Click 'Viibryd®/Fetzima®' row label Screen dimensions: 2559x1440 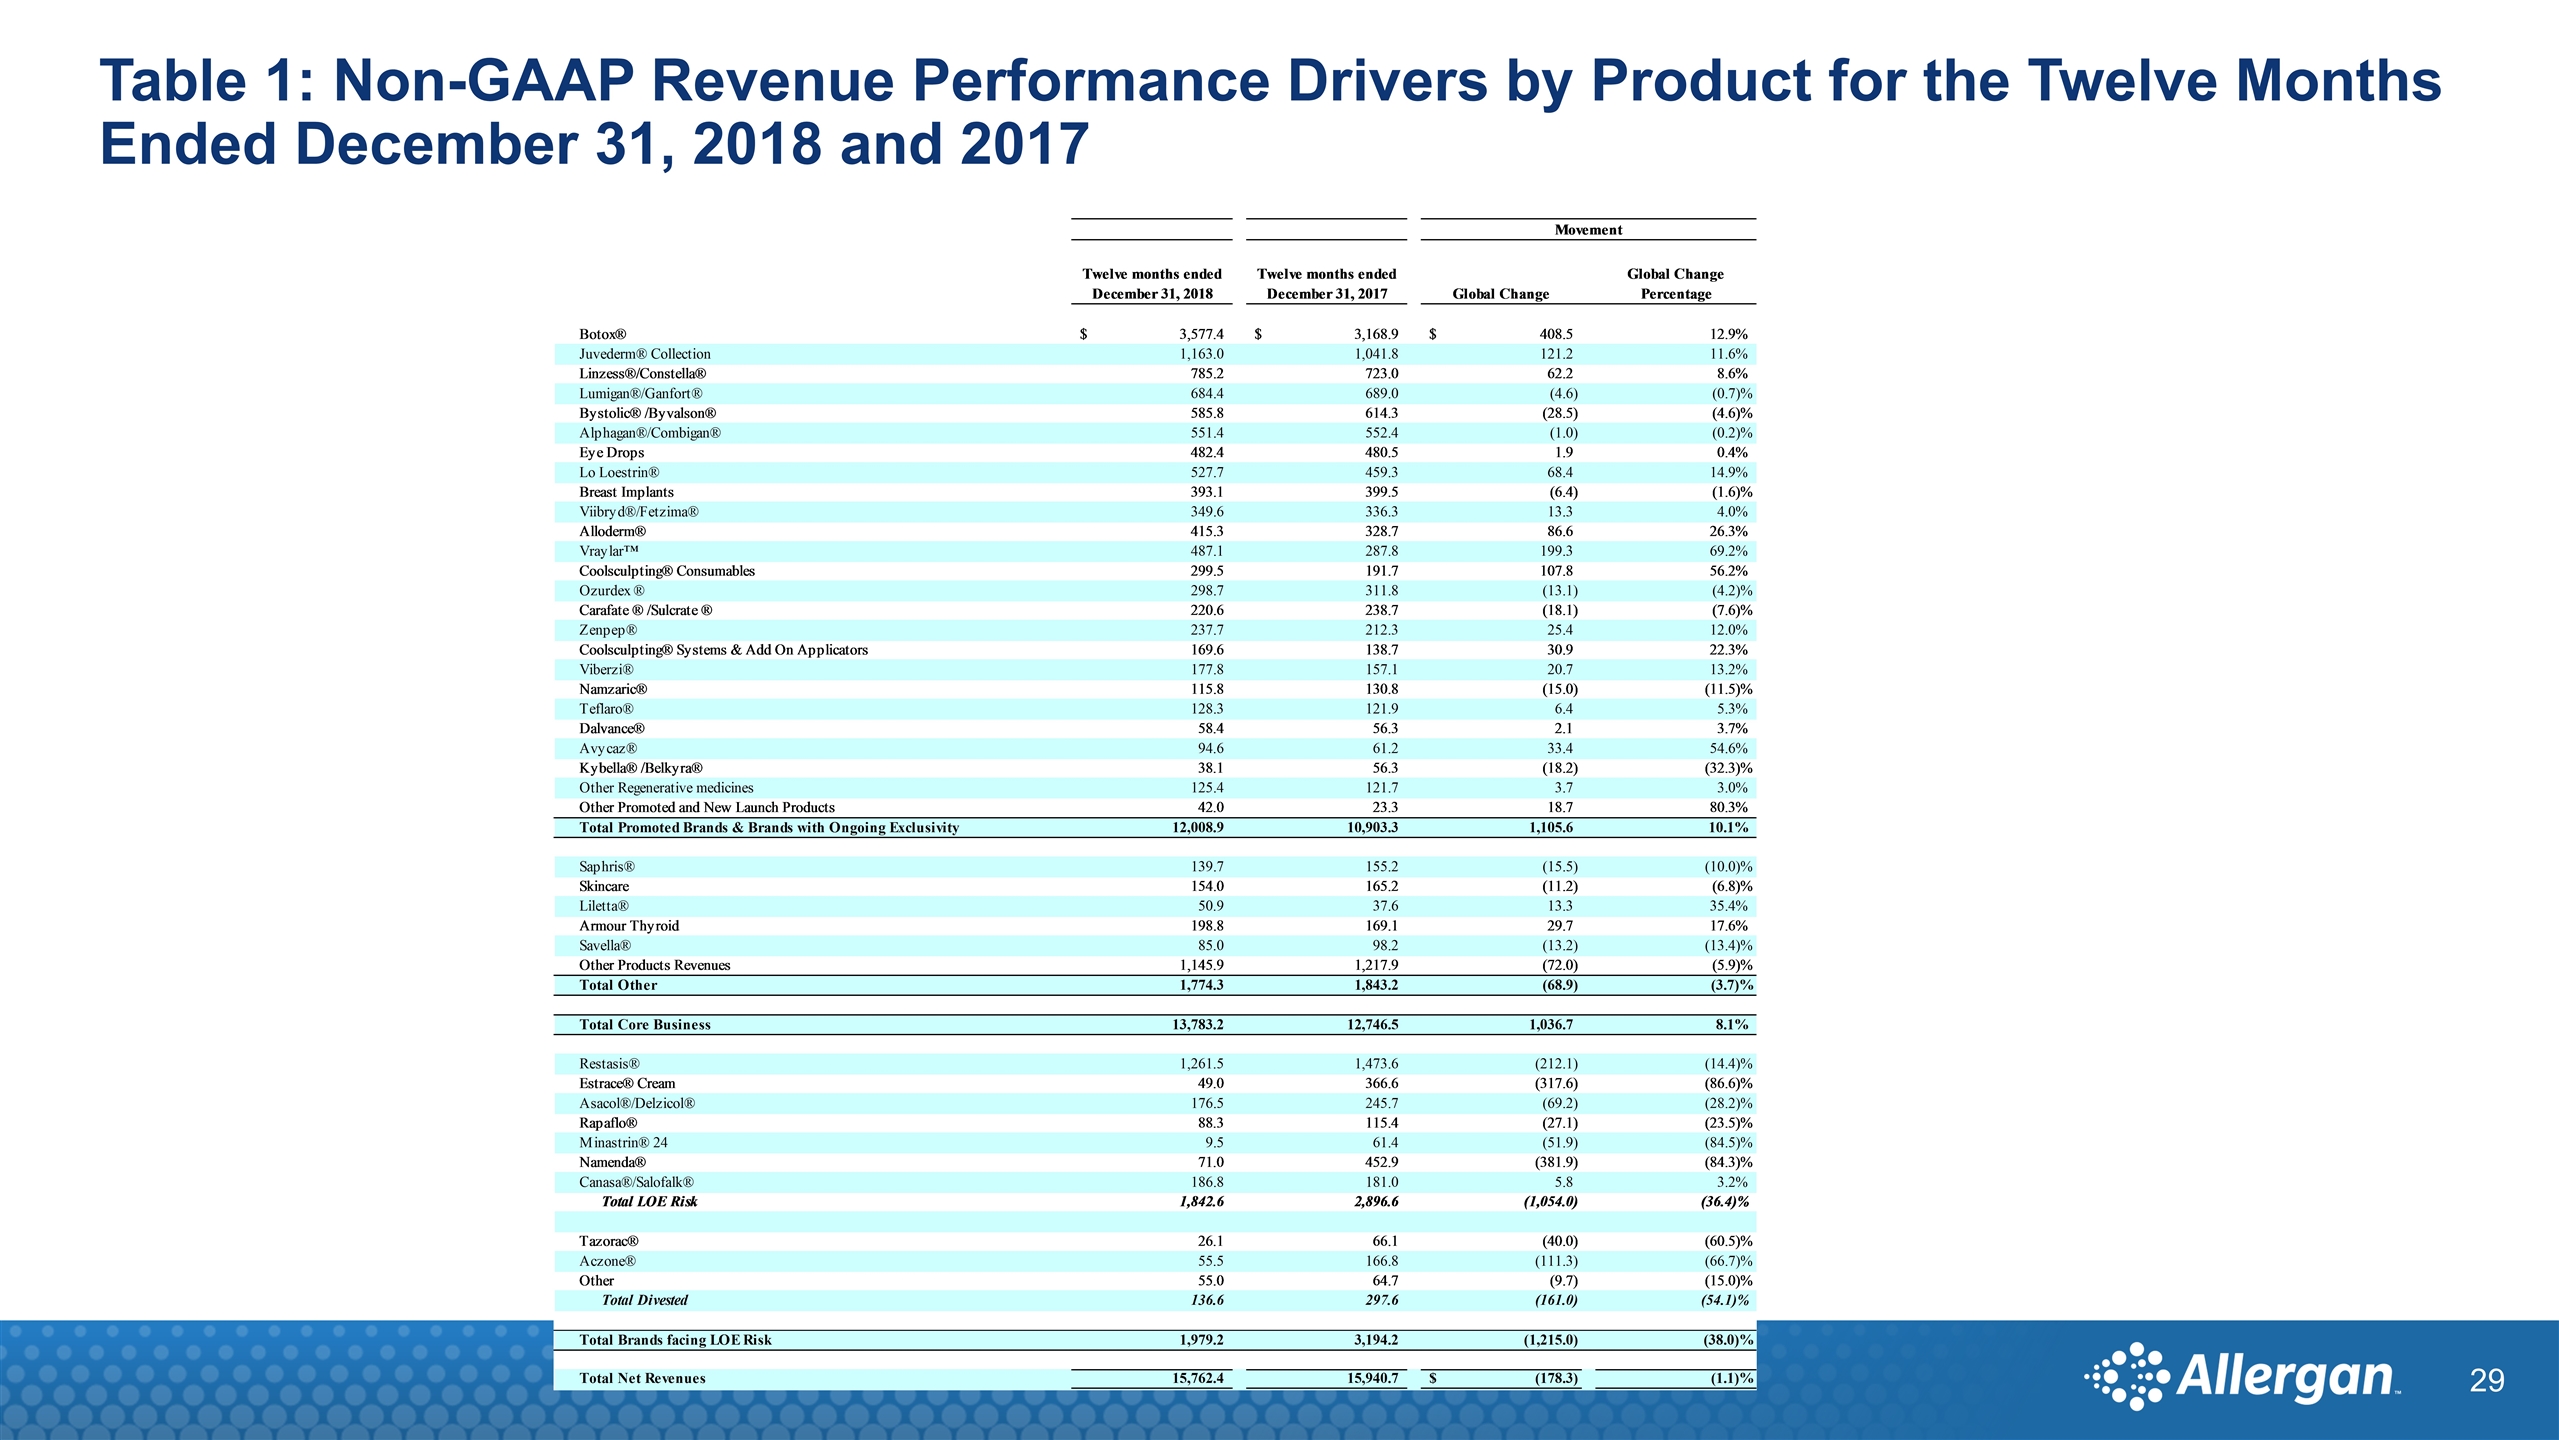click(x=639, y=512)
